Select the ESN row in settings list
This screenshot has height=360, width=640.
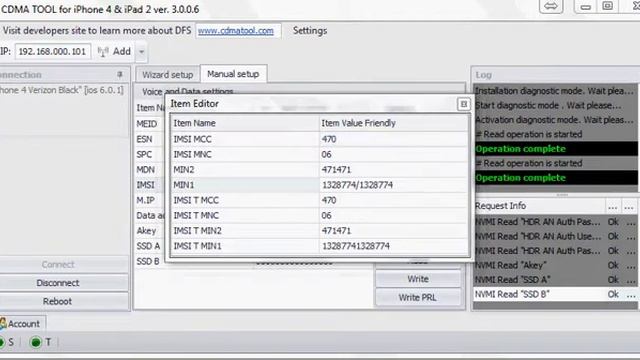point(144,139)
